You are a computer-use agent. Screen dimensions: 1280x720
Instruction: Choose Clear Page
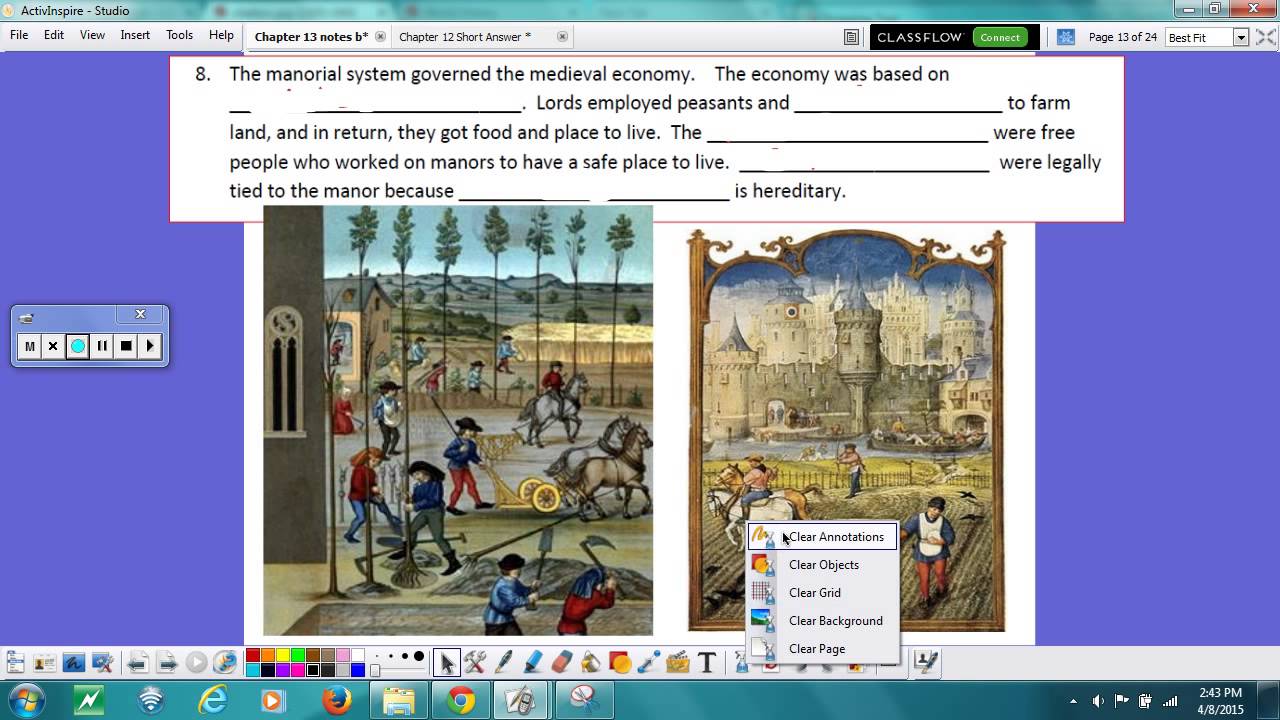click(x=823, y=649)
